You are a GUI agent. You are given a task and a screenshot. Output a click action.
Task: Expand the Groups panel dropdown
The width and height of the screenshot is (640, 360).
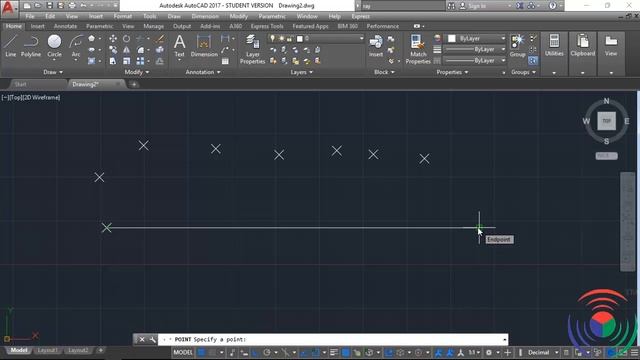point(523,72)
